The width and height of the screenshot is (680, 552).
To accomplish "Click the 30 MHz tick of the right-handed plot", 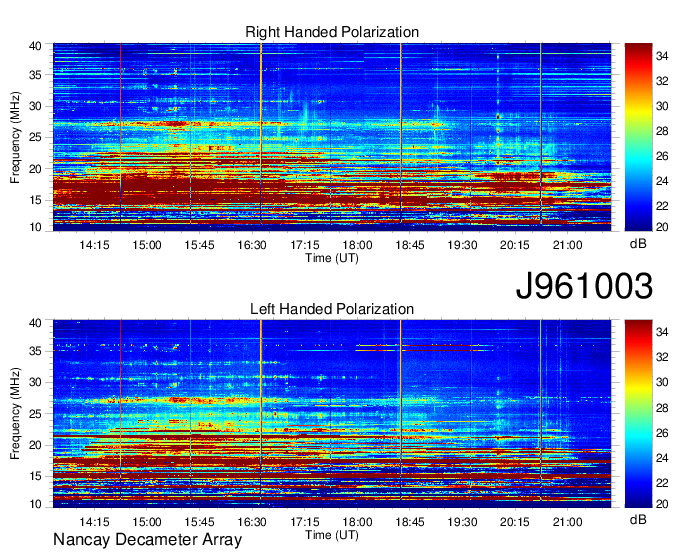I will (x=35, y=106).
